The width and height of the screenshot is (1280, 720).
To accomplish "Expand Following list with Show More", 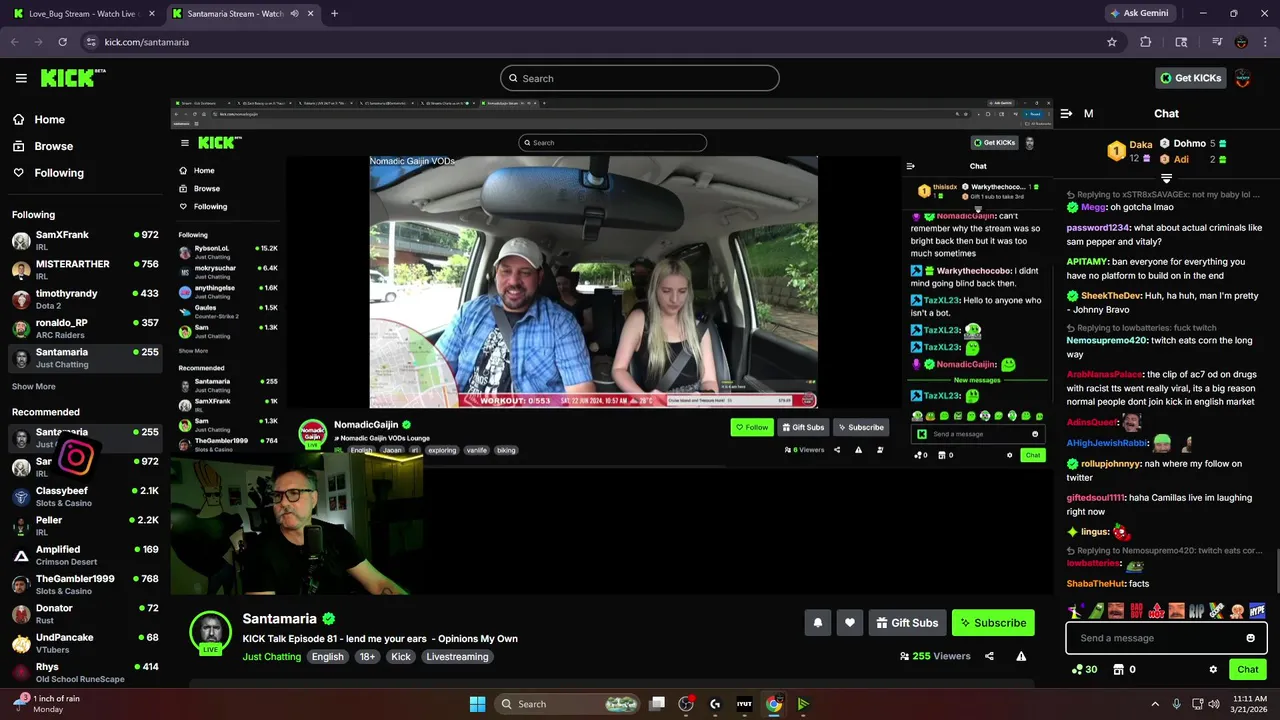I will point(34,386).
